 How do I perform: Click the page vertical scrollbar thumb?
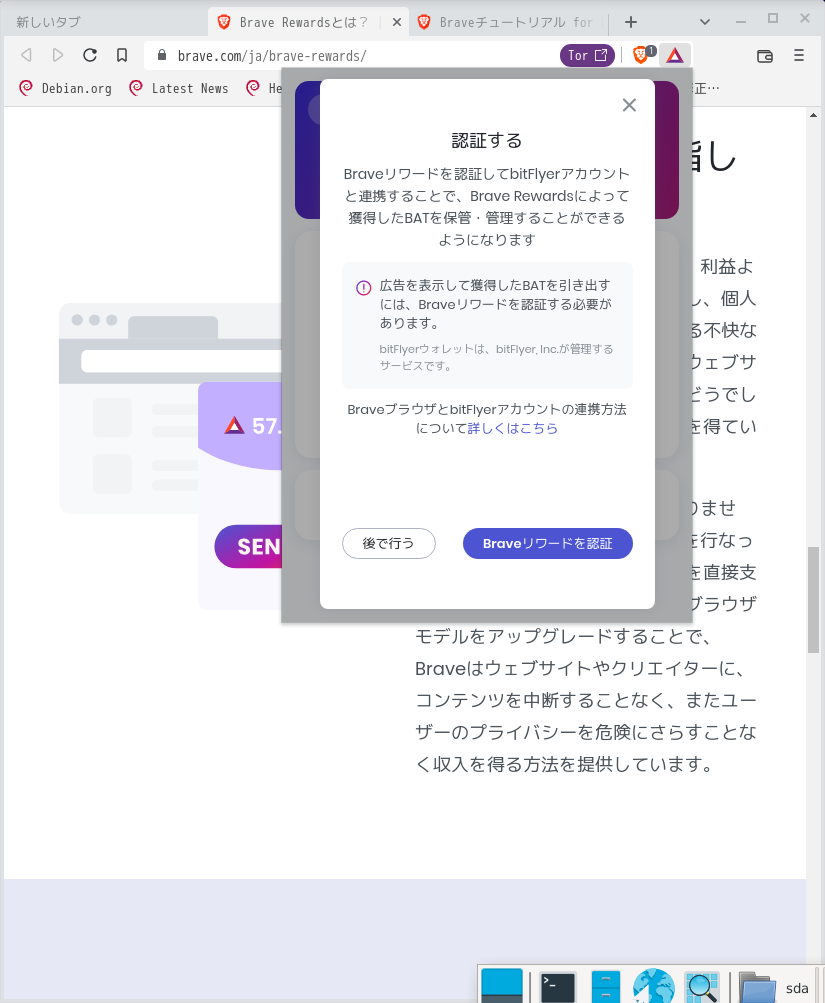click(813, 600)
